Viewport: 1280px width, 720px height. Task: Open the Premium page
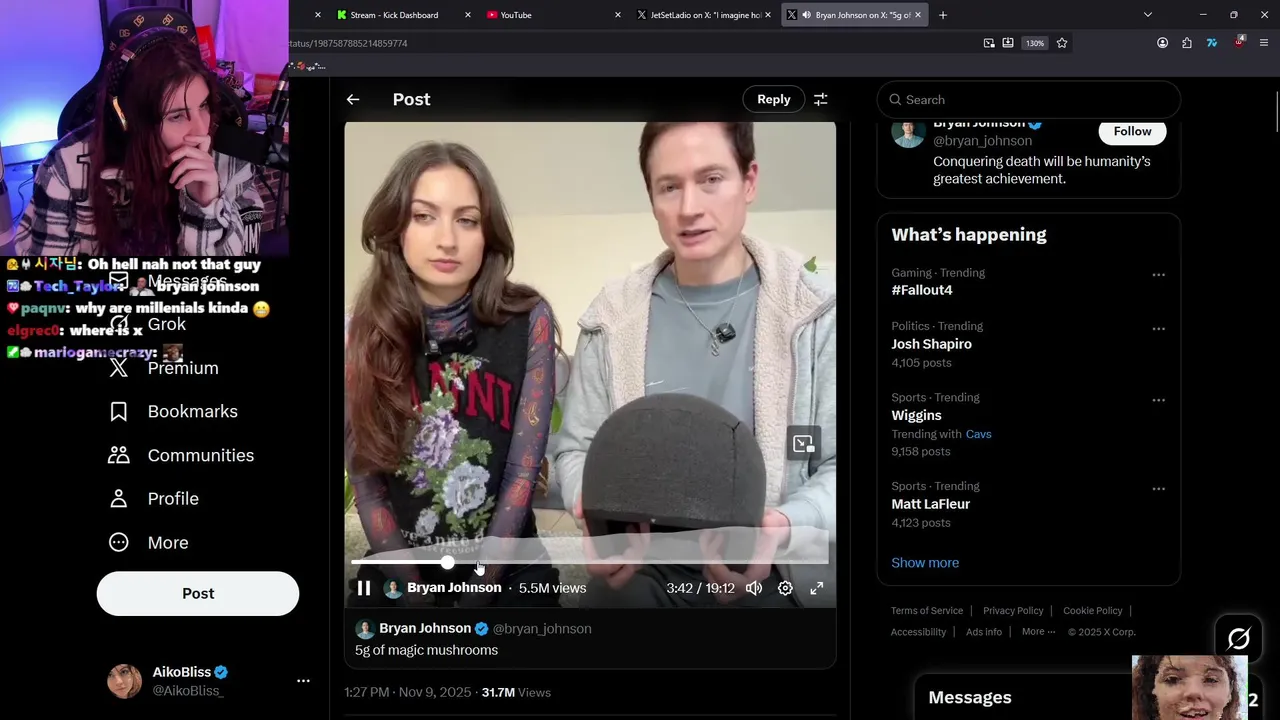coord(163,368)
